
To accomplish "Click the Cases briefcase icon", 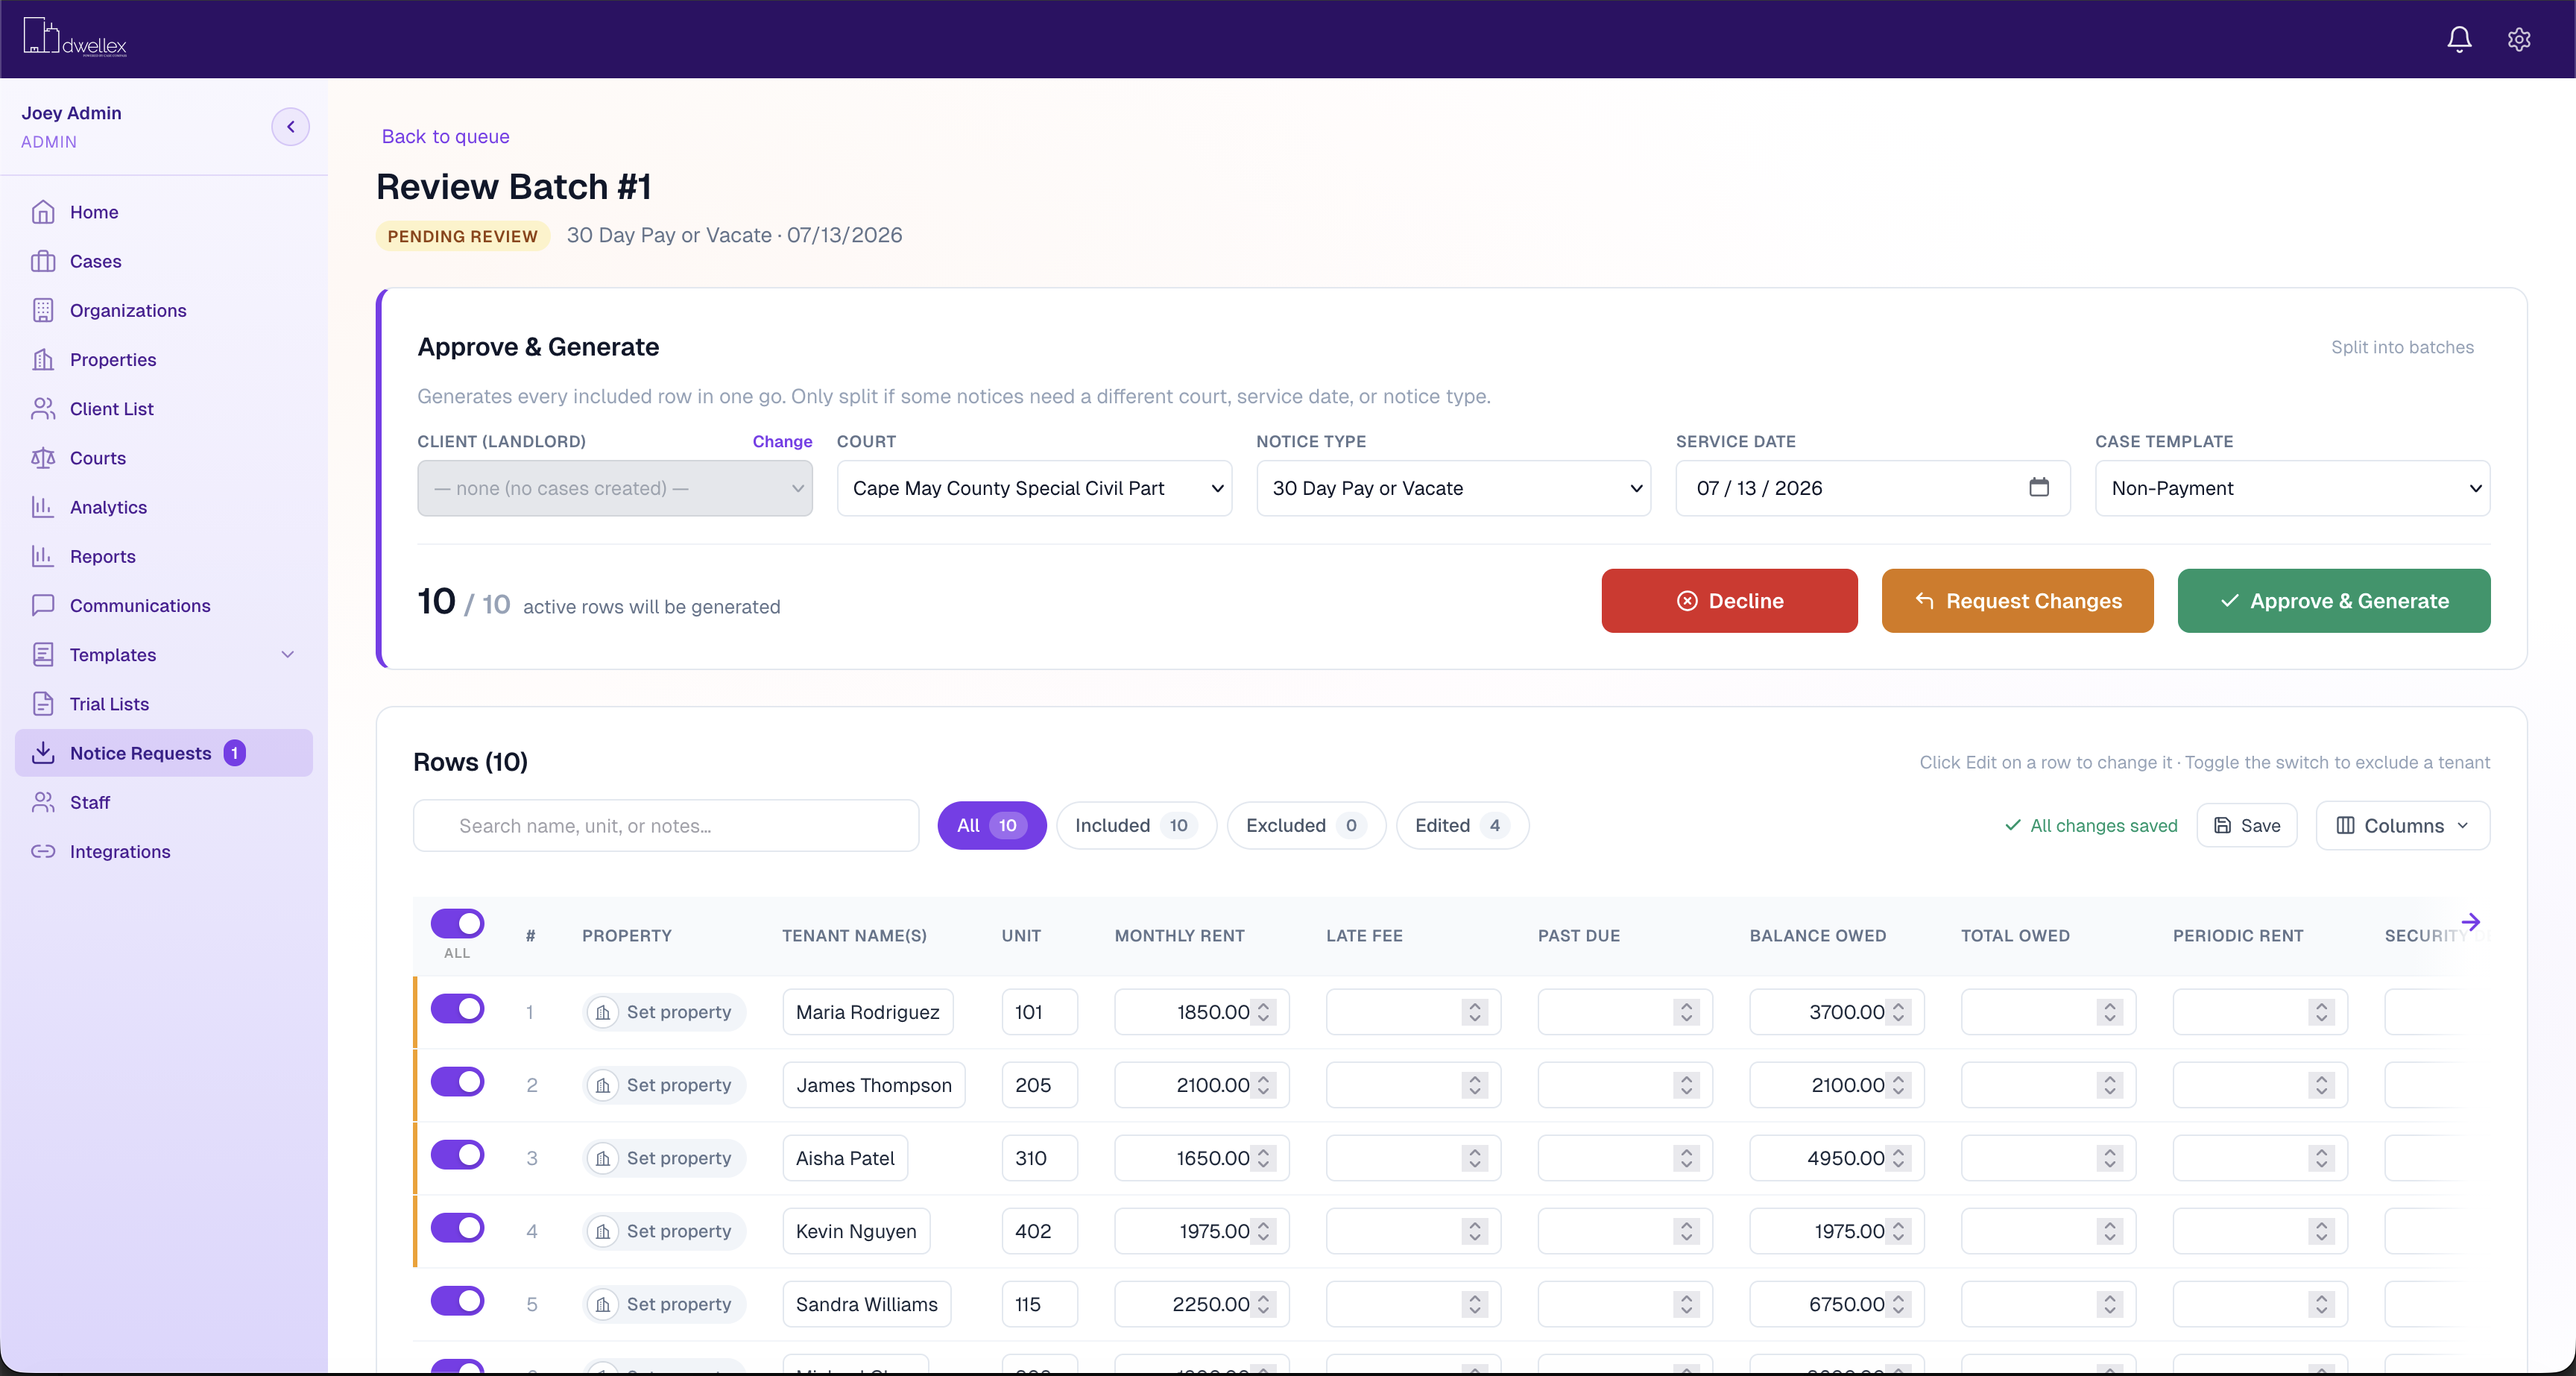I will pos(43,261).
